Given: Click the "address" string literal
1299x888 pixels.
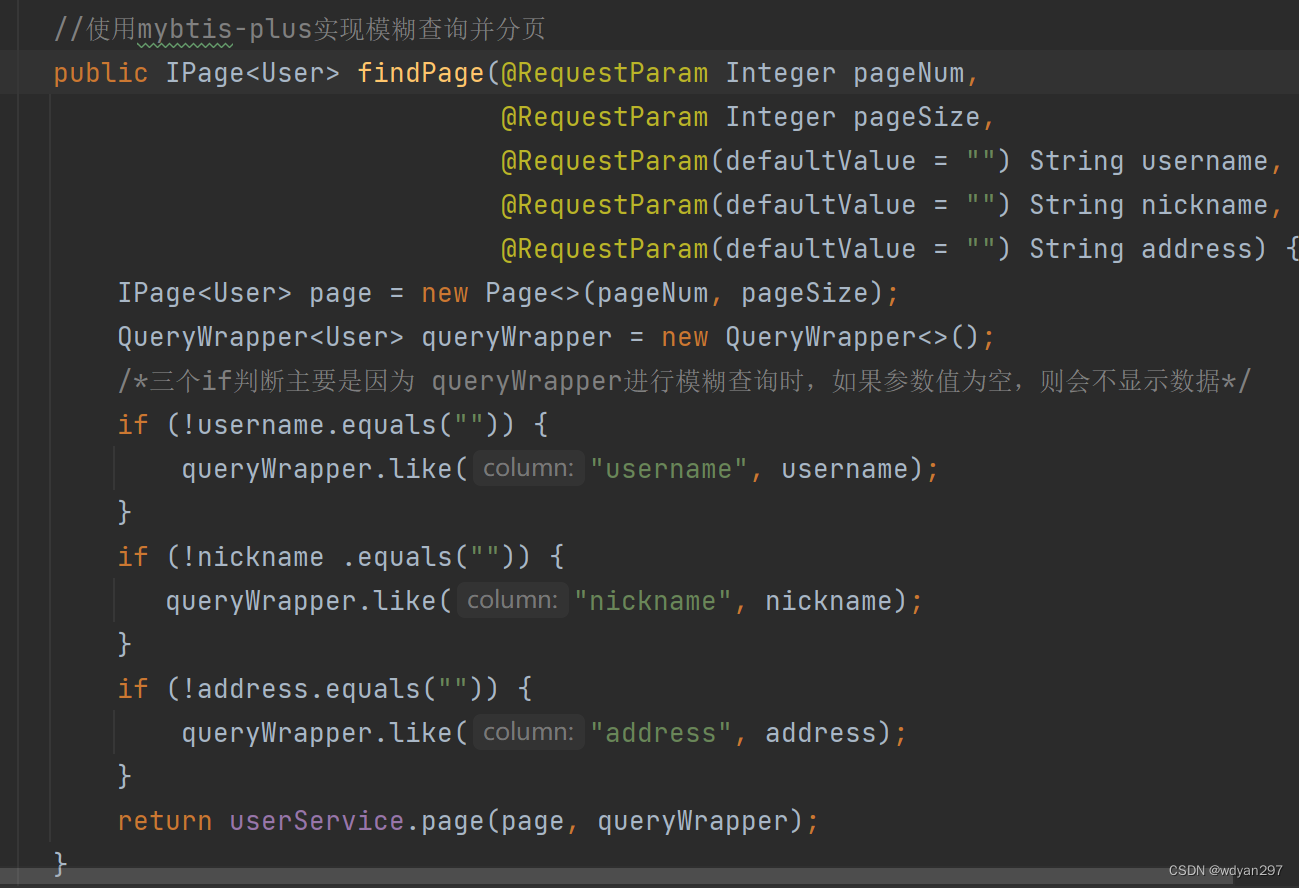Looking at the screenshot, I should point(661,733).
